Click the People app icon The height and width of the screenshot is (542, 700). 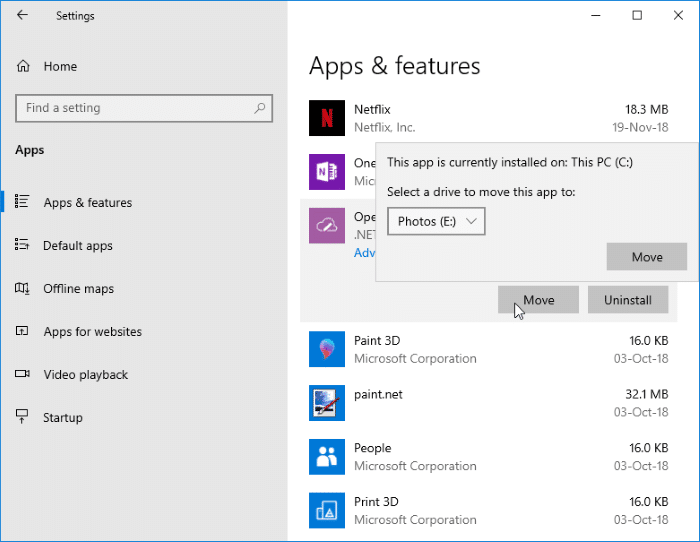tap(327, 457)
